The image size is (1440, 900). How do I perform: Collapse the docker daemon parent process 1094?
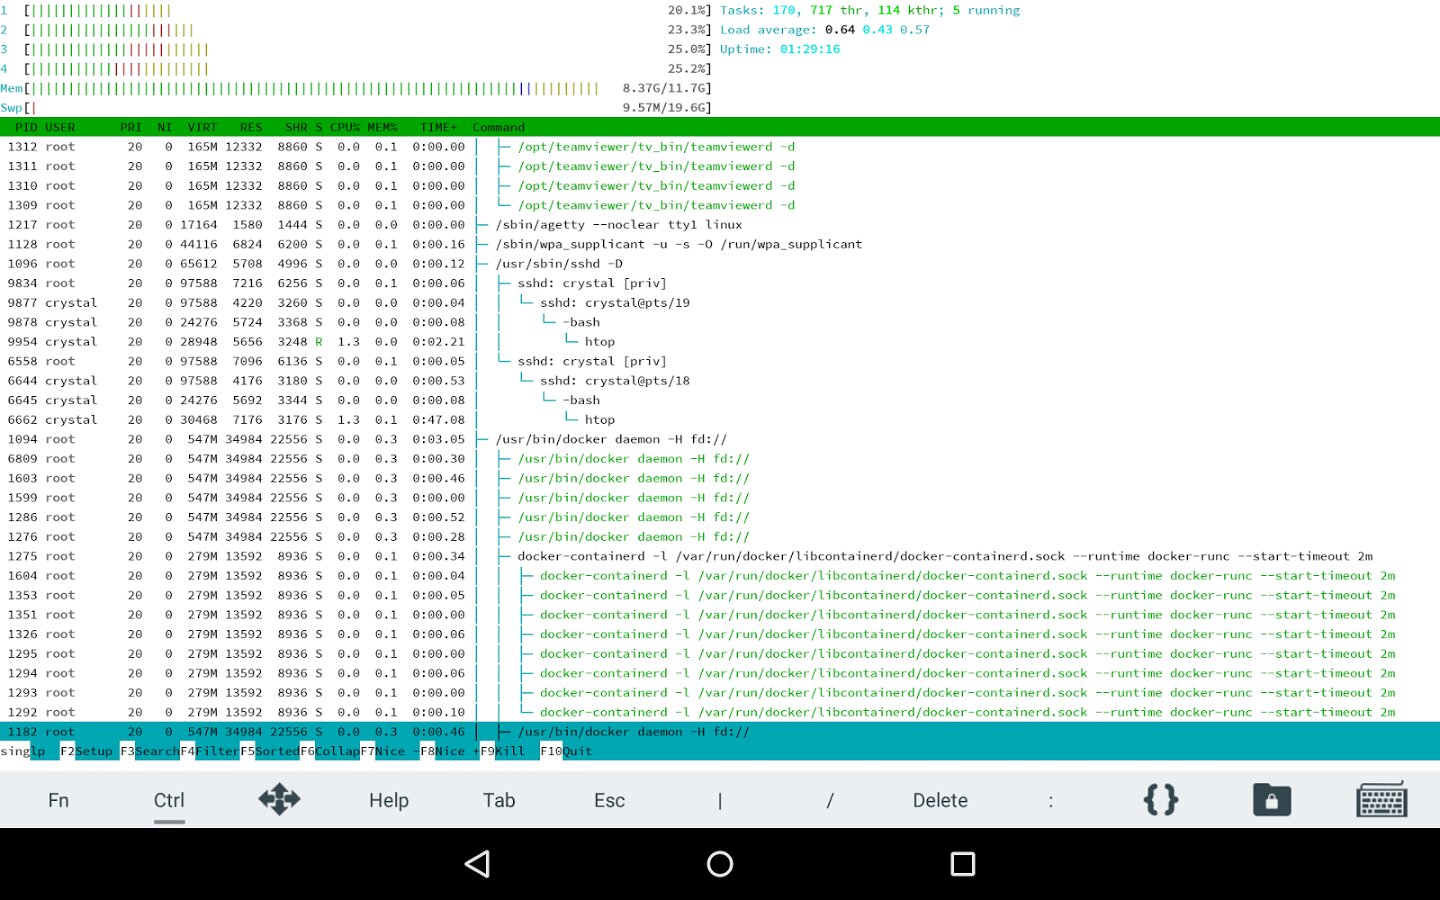pos(610,439)
